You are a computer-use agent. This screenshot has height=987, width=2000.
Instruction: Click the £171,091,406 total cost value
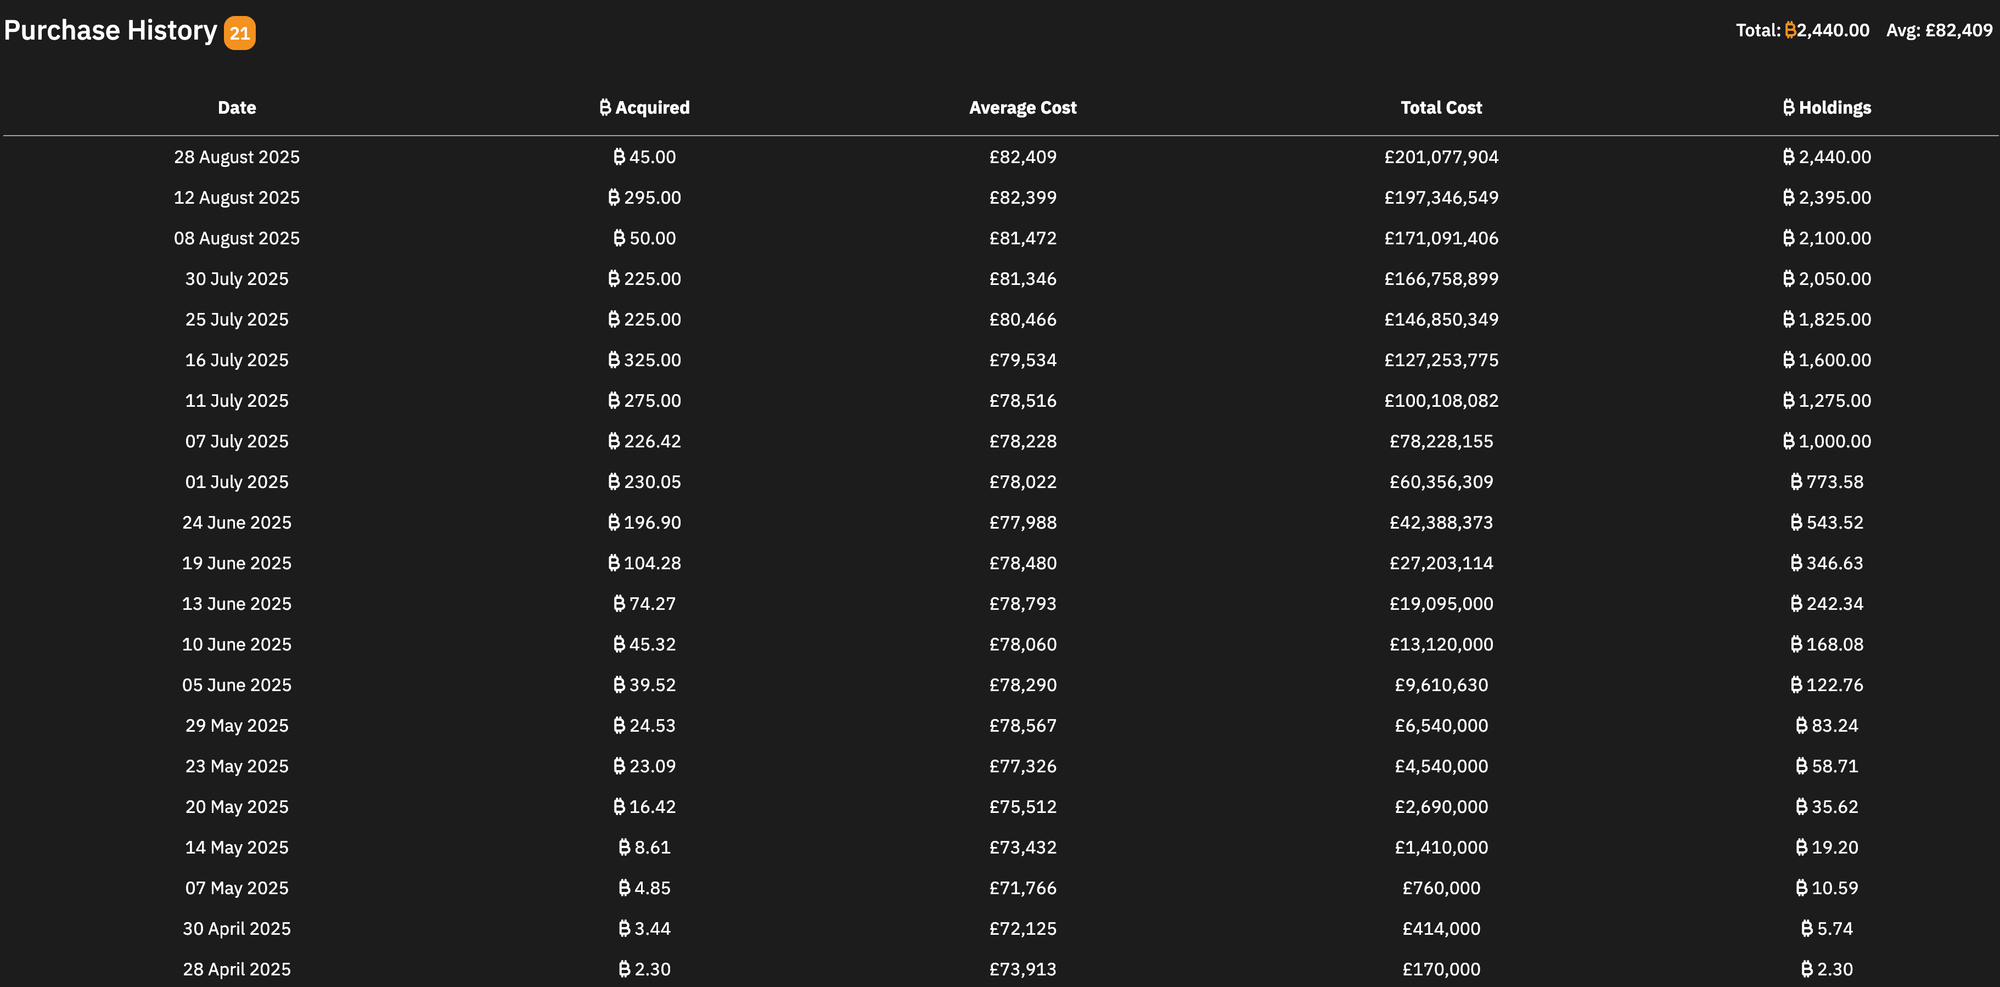1441,238
